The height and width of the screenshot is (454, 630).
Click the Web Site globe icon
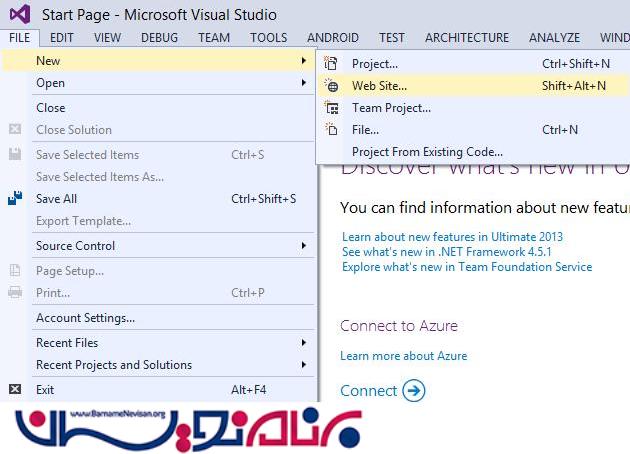[332, 86]
